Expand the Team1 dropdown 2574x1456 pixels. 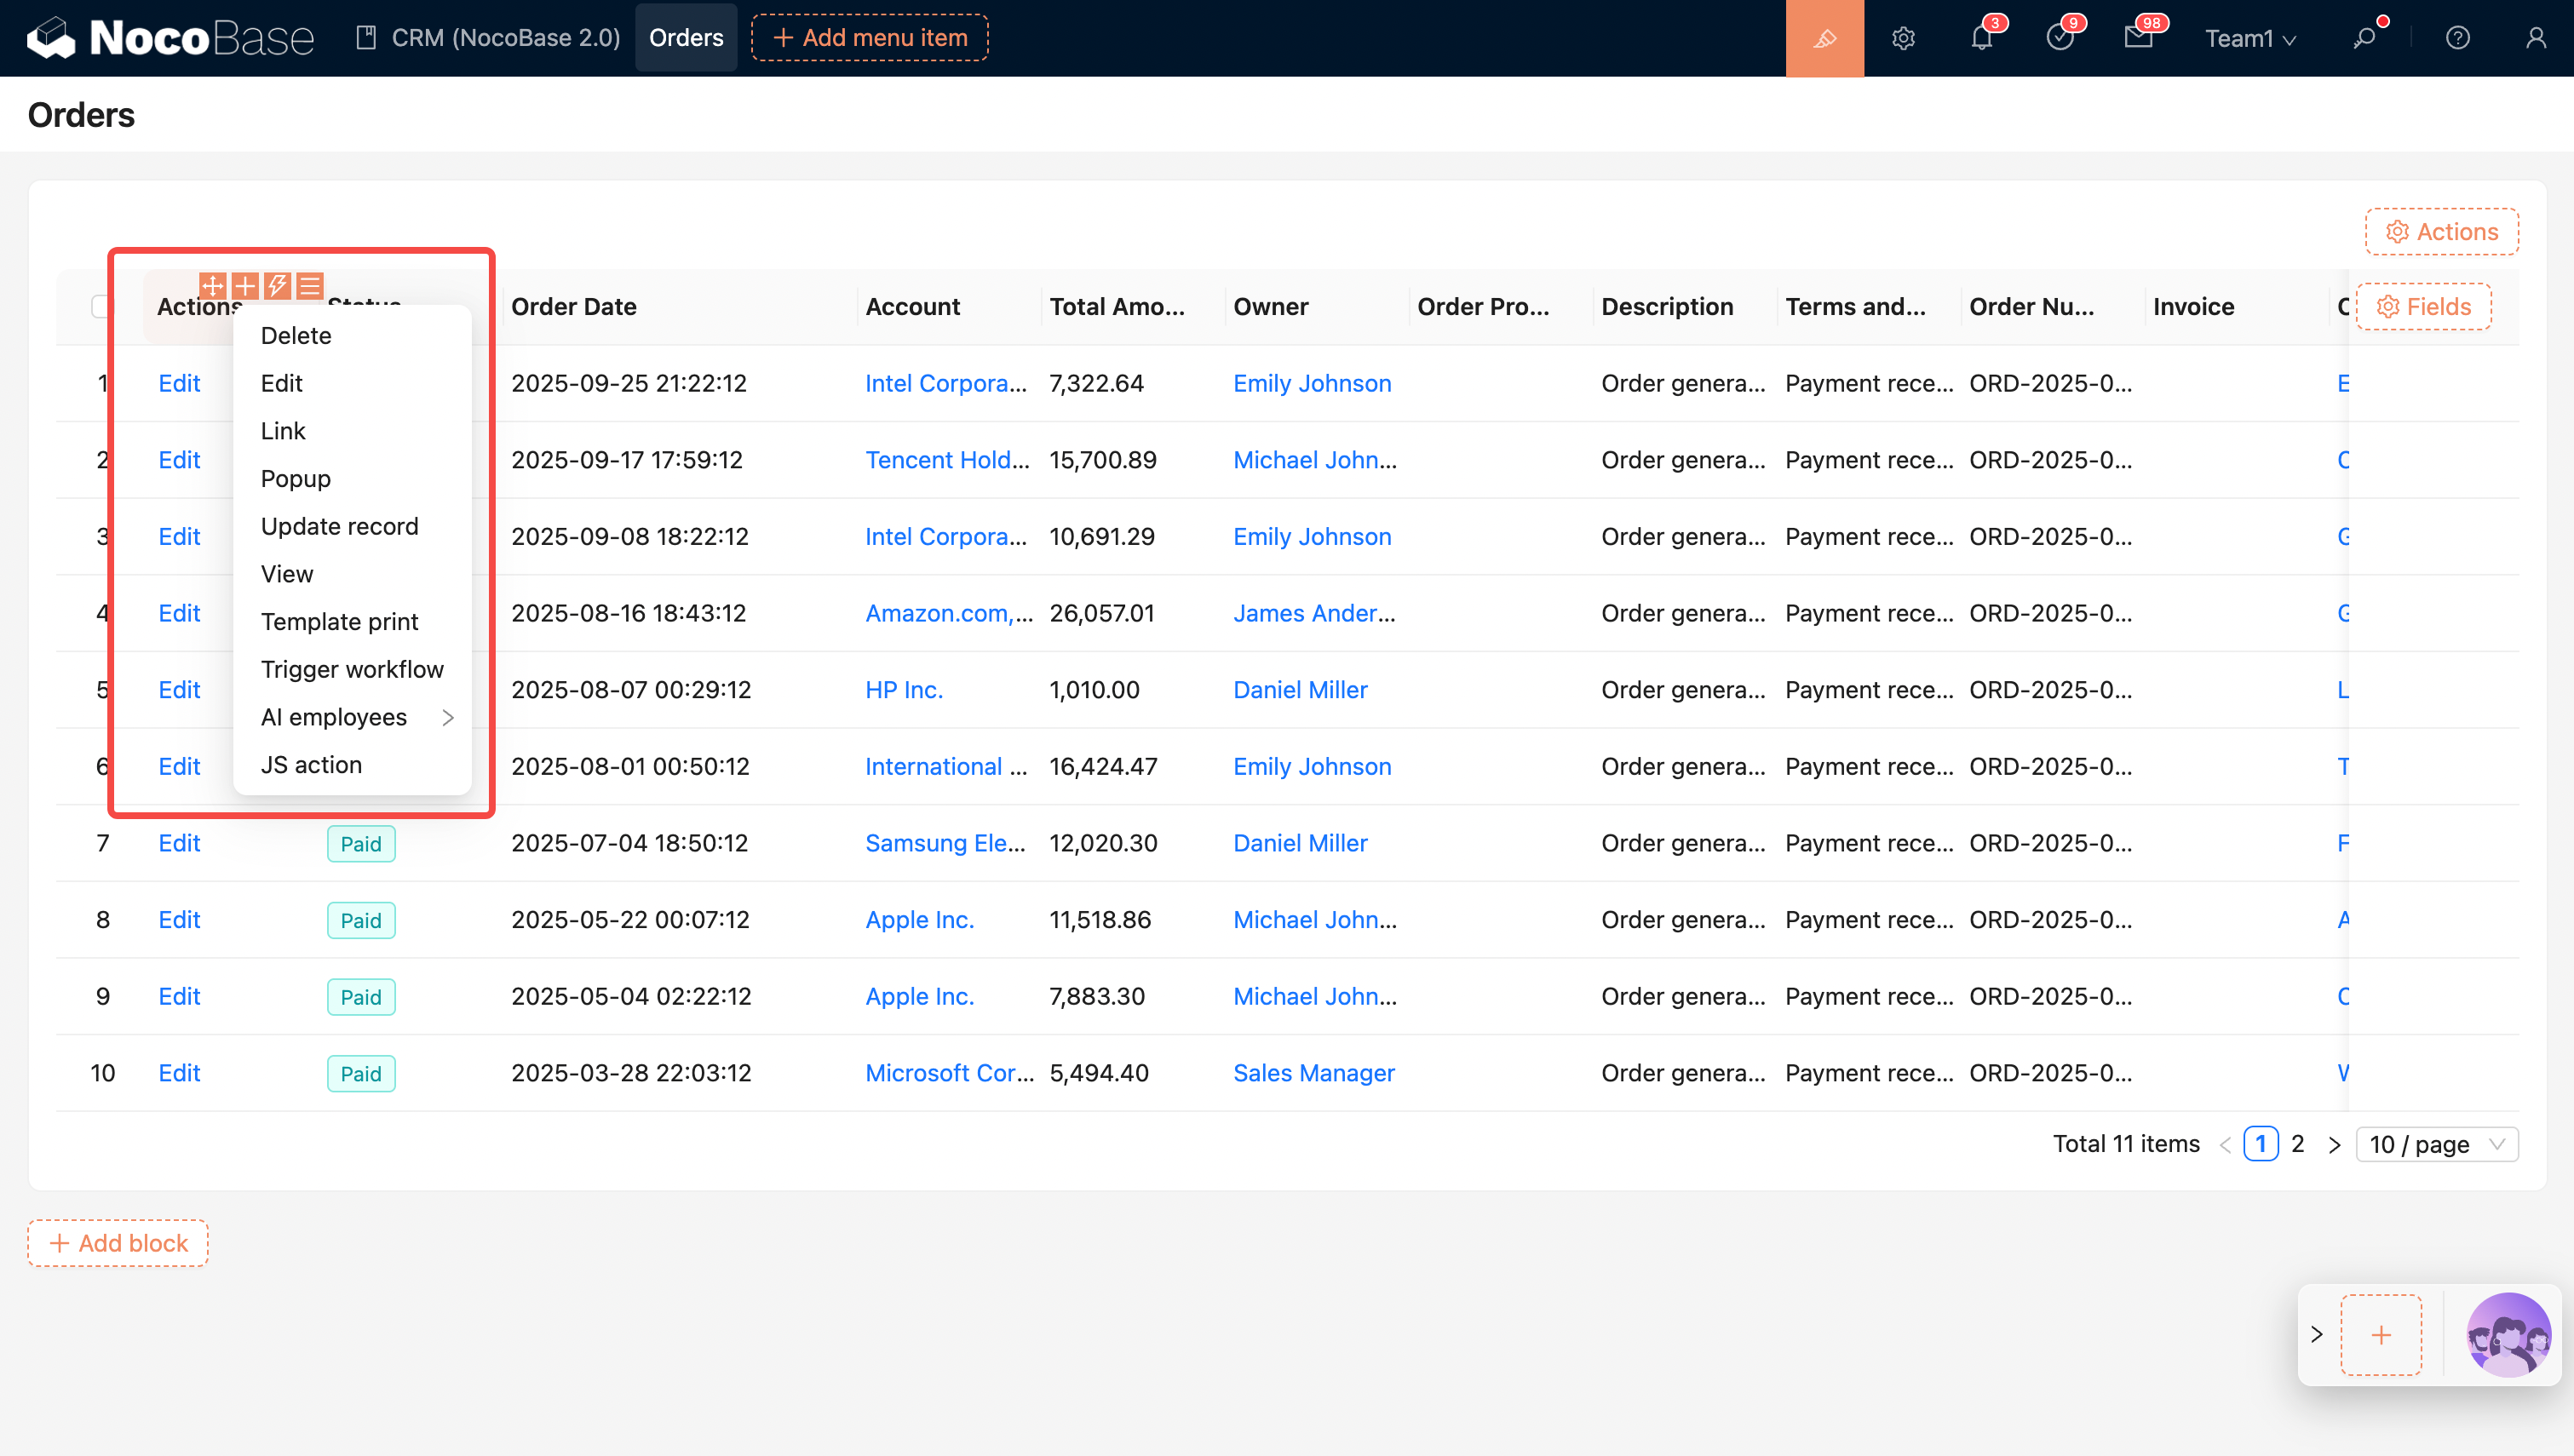tap(2250, 38)
